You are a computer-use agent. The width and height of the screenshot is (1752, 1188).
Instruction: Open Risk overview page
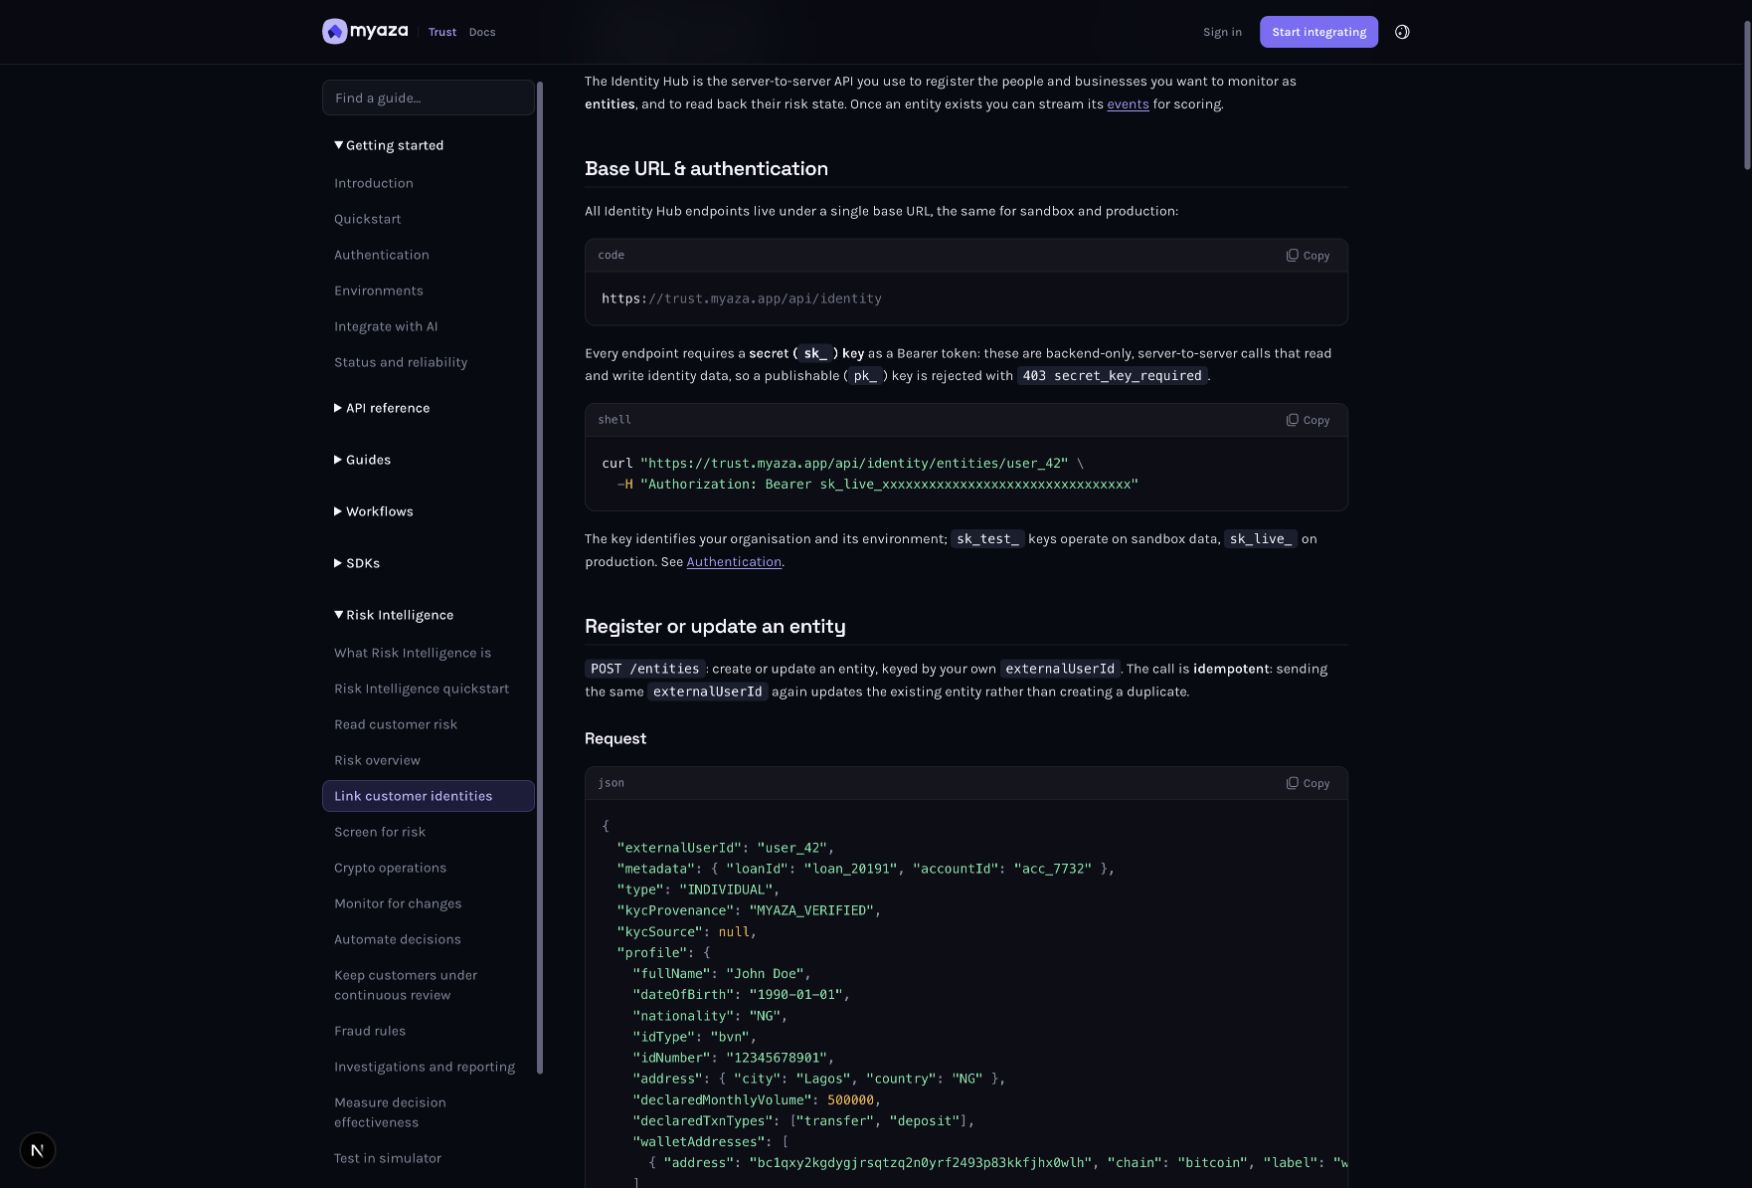click(x=377, y=761)
